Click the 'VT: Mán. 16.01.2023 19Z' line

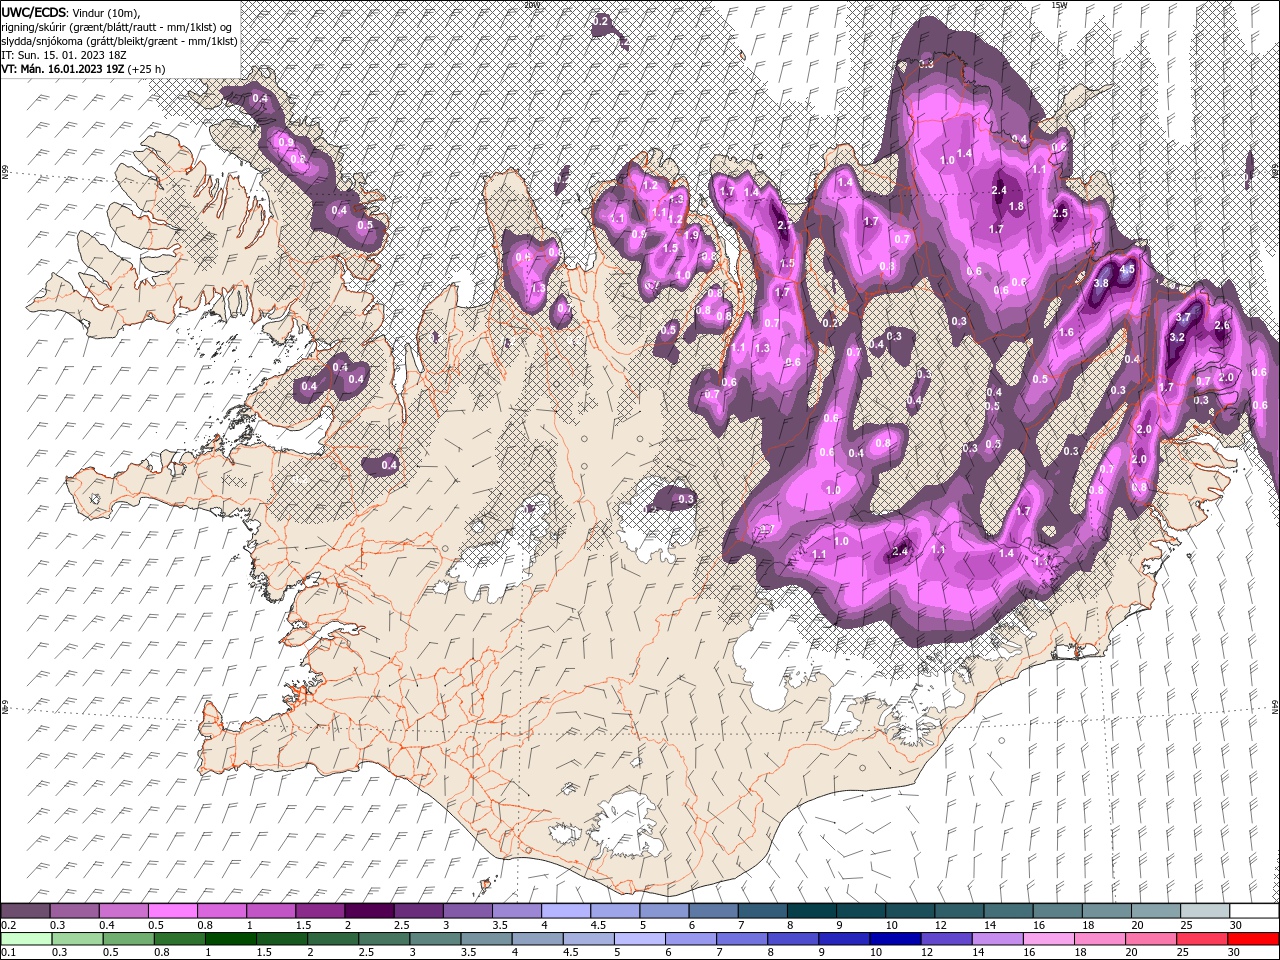(x=63, y=69)
